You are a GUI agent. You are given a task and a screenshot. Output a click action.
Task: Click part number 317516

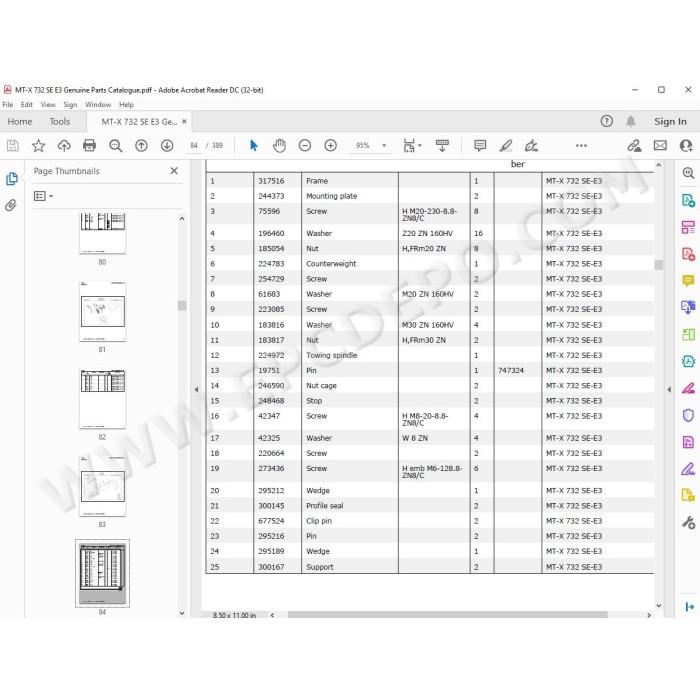(x=271, y=181)
